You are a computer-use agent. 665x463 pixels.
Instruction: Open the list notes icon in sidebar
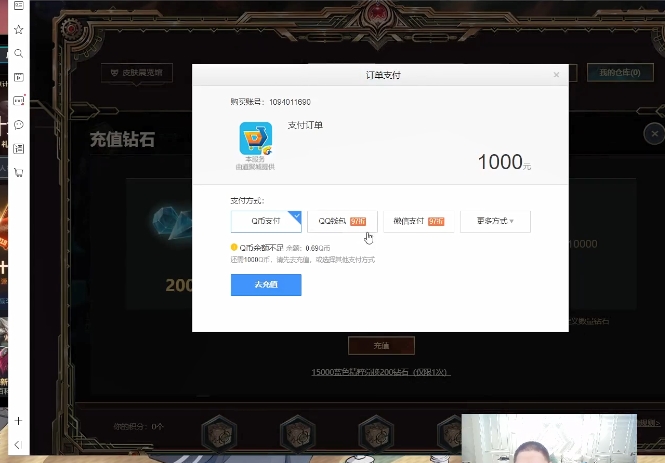pyautogui.click(x=18, y=148)
